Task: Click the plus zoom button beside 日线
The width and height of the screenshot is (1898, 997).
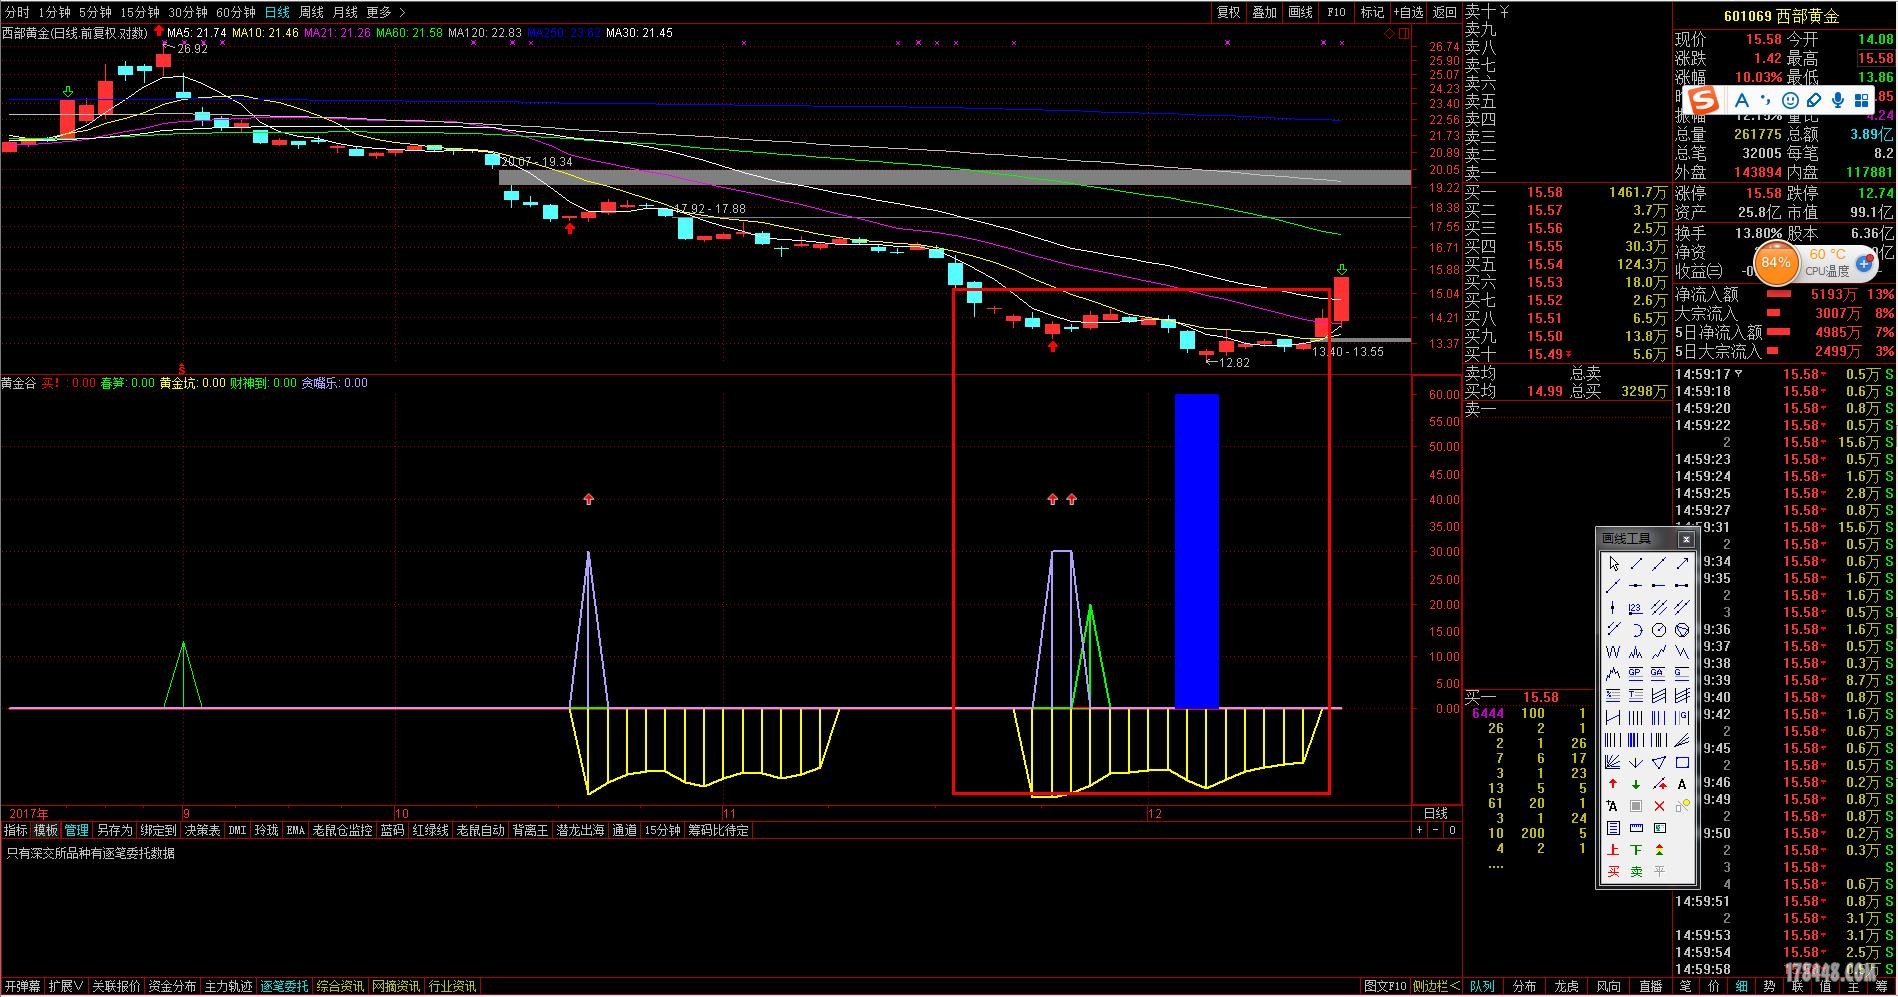Action: coord(1419,830)
